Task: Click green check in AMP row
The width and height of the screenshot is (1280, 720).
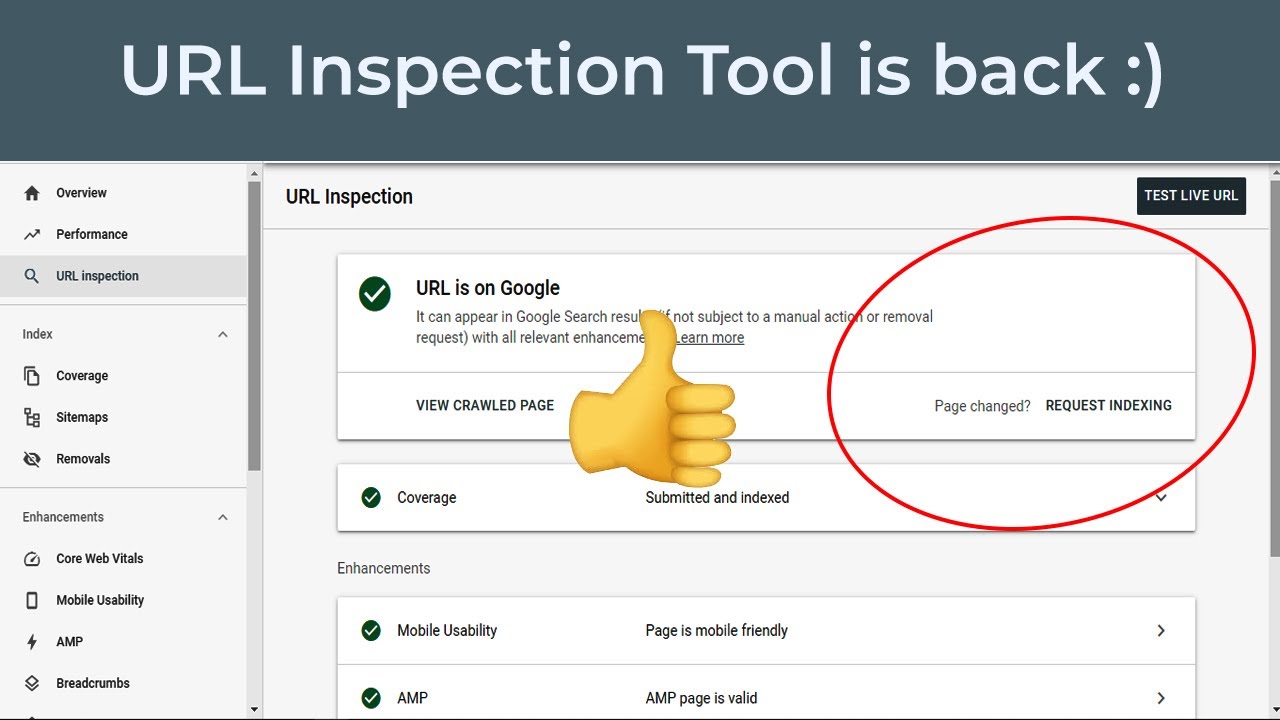Action: pos(371,698)
